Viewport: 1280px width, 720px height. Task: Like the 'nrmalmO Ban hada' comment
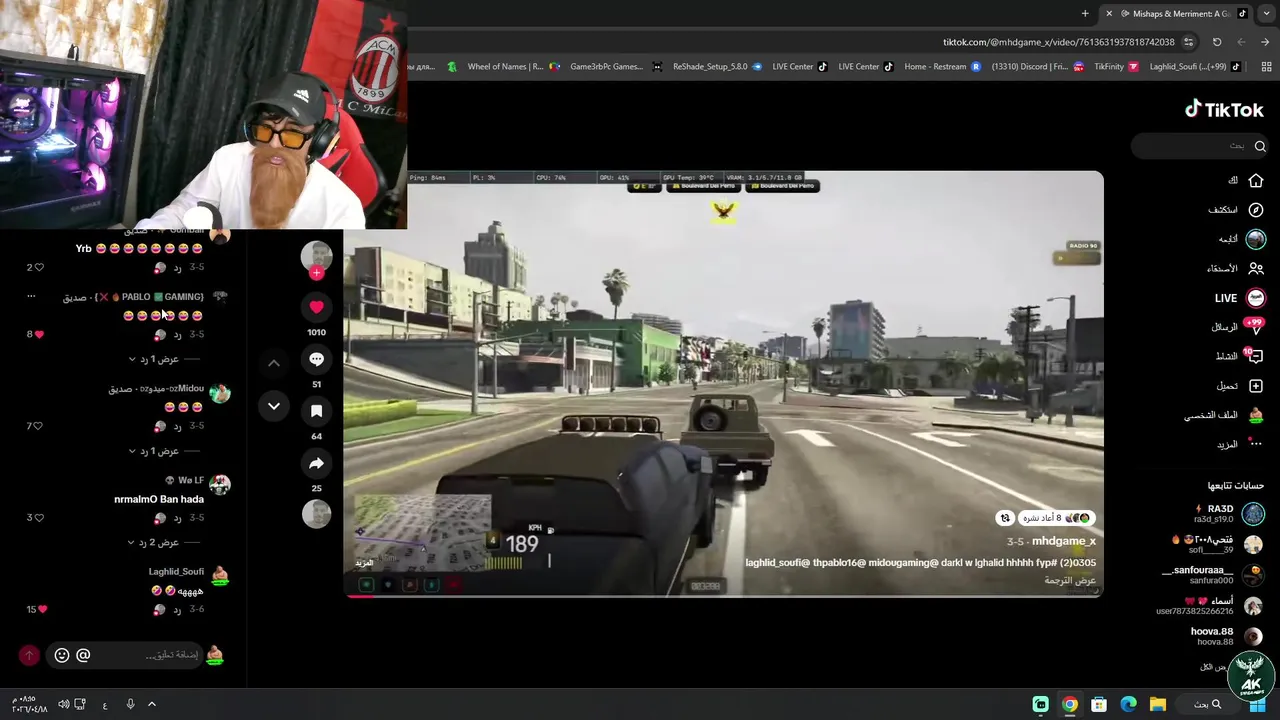click(x=39, y=518)
